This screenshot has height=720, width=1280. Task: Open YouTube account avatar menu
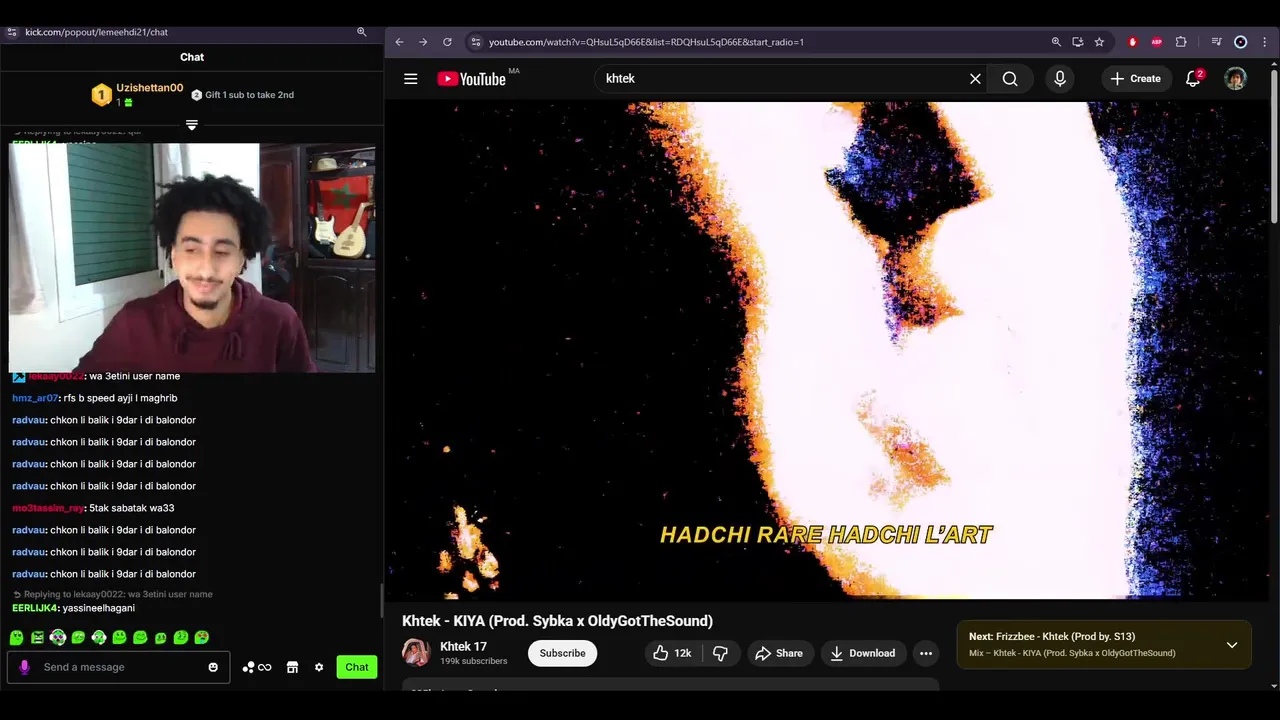pyautogui.click(x=1235, y=79)
